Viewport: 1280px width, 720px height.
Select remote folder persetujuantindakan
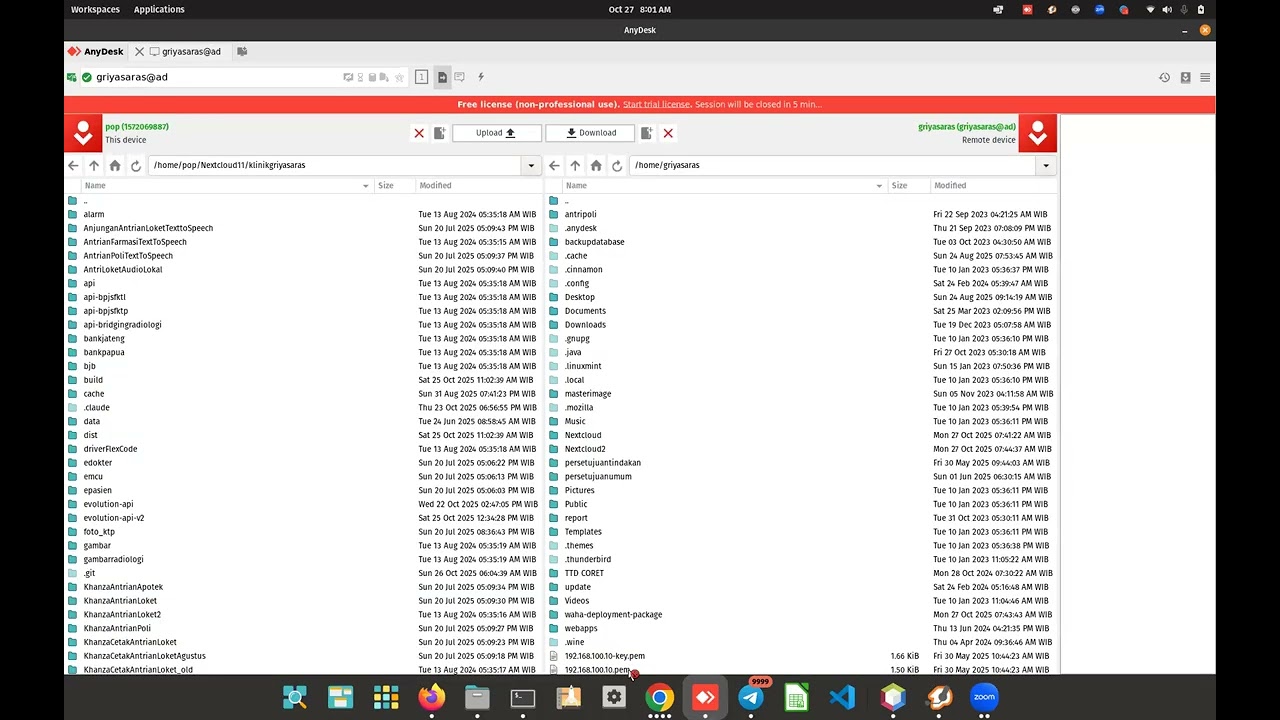point(602,463)
